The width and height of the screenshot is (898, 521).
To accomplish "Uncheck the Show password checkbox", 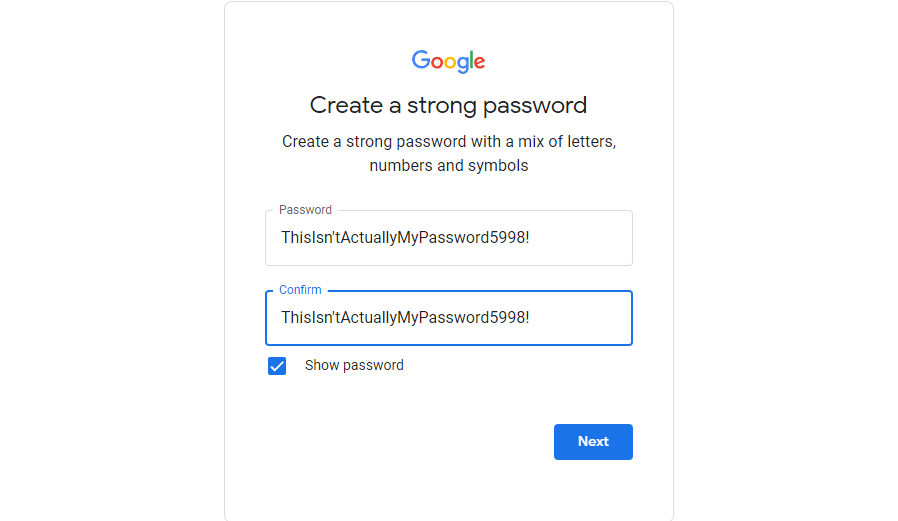I will tap(277, 366).
